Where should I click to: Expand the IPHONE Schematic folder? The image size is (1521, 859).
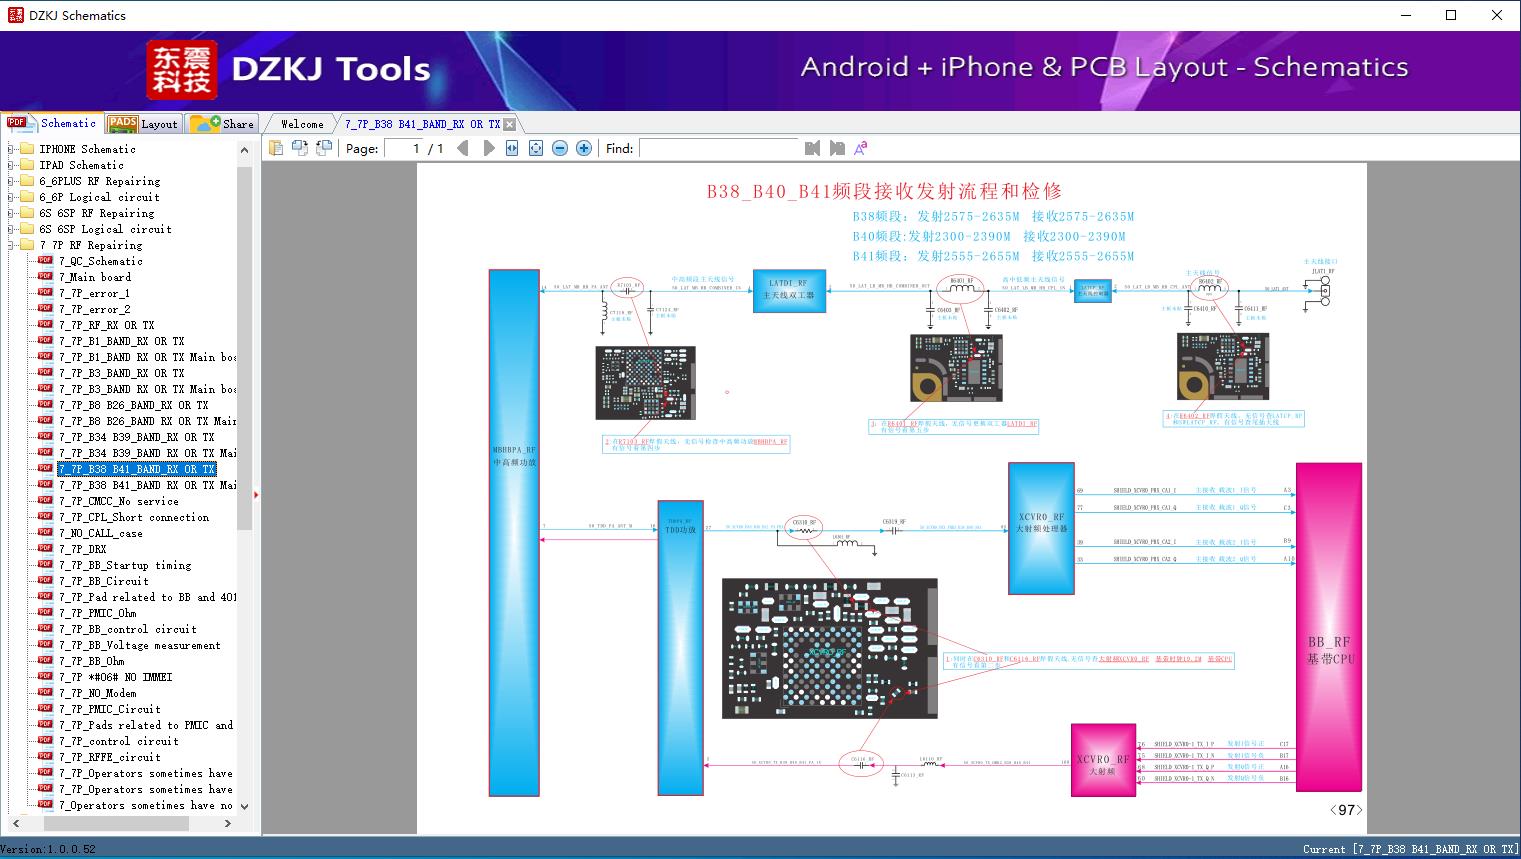11,149
